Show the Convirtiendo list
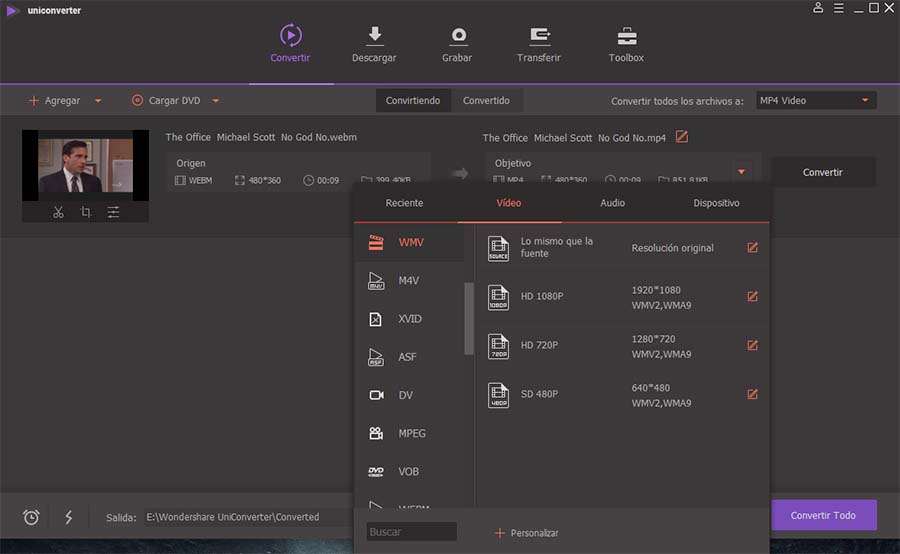 tap(413, 100)
